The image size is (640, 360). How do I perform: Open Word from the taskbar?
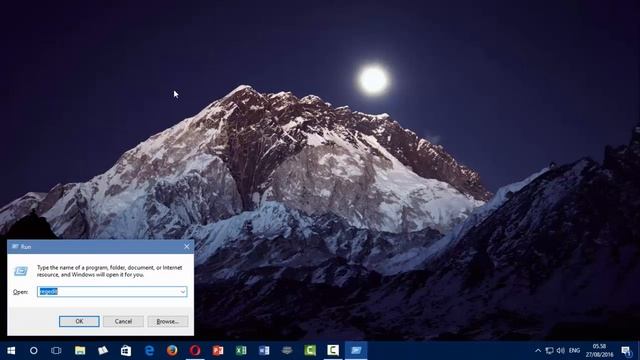[x=264, y=350]
